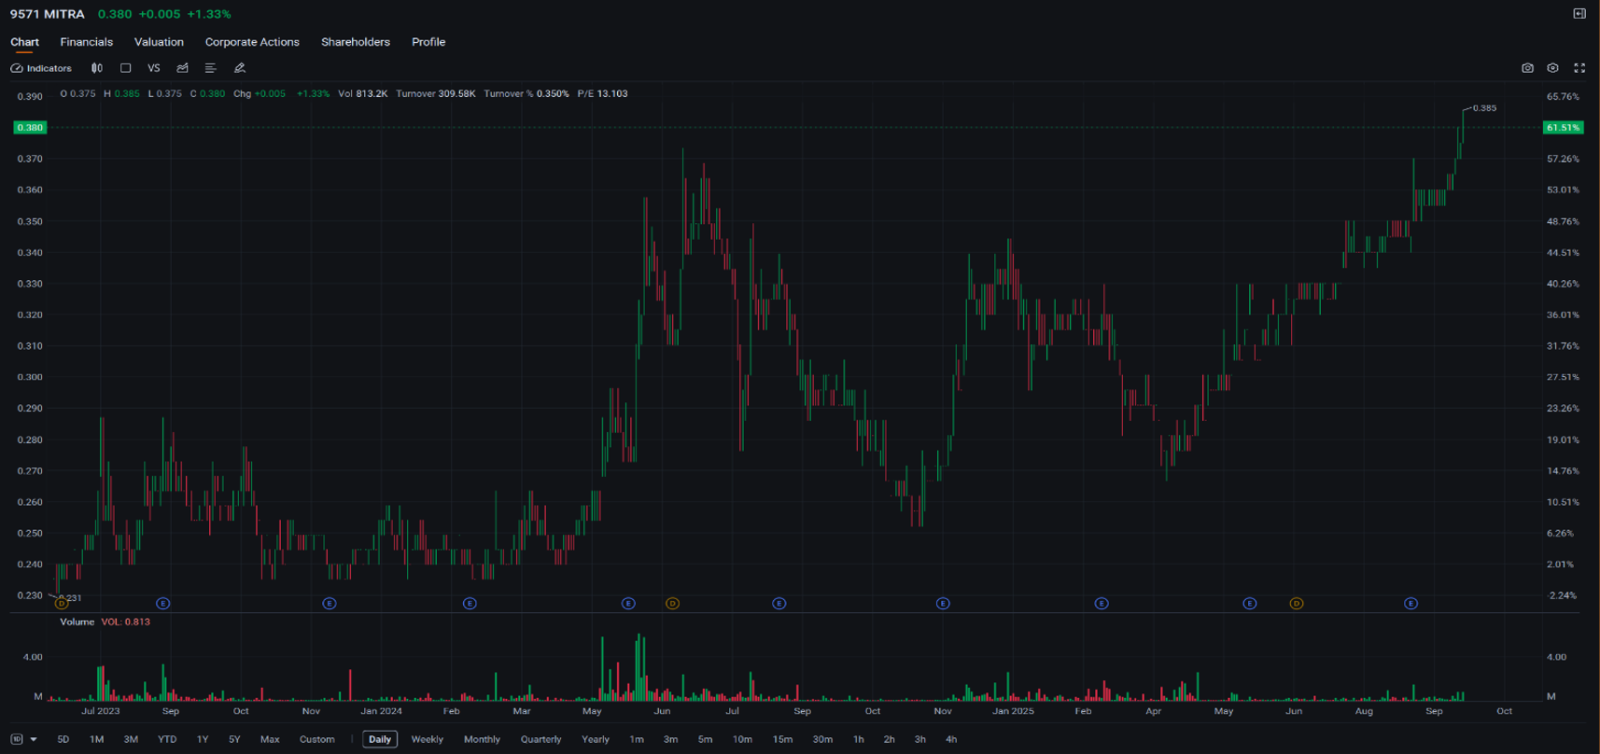Click the D dividend marker near Jun 2024
Viewport: 1600px width, 754px height.
coord(672,603)
